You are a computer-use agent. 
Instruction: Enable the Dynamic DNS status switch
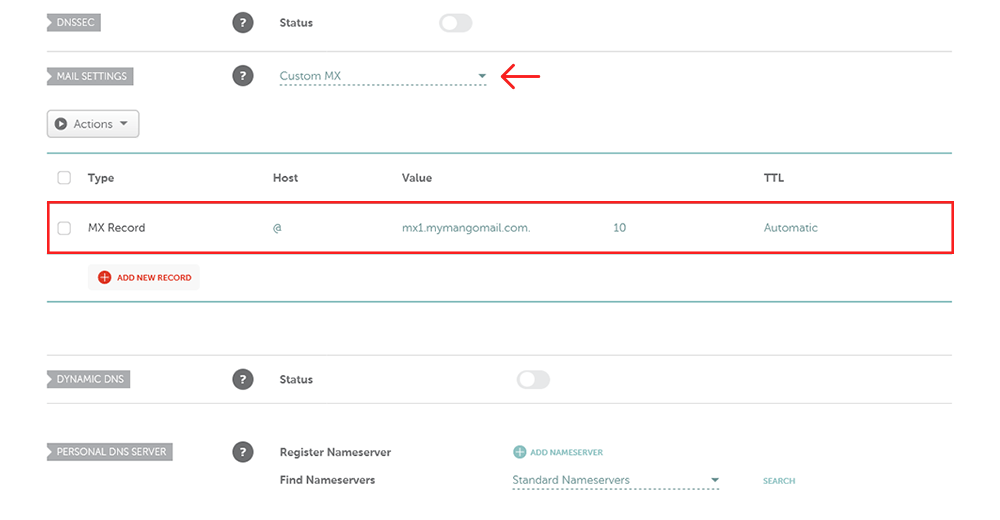[533, 380]
